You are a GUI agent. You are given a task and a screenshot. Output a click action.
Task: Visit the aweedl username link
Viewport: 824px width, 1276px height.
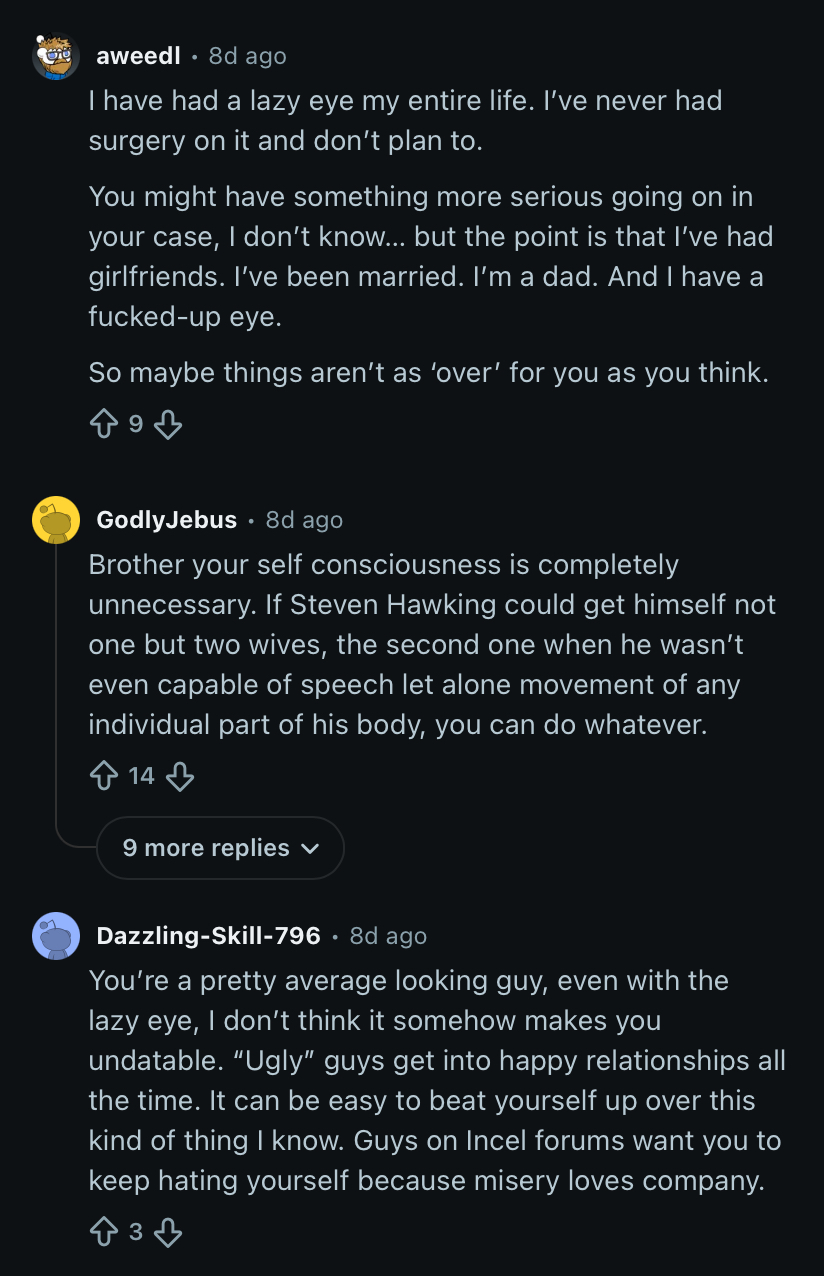coord(138,56)
